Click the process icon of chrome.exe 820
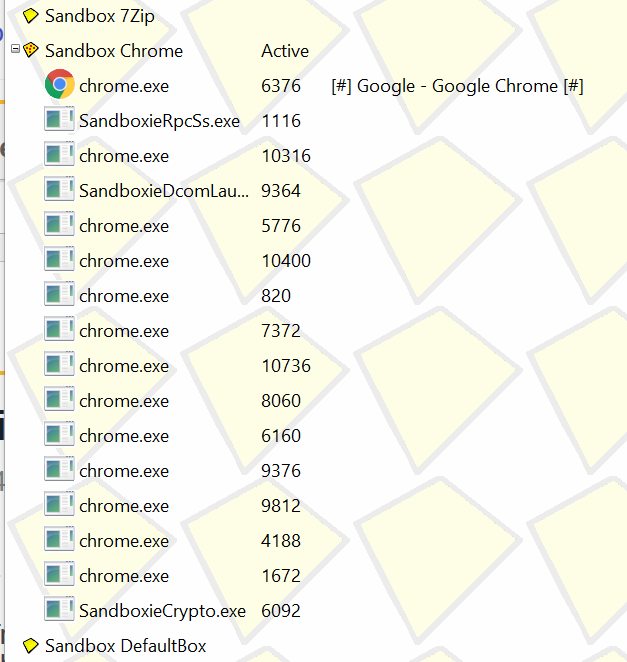This screenshot has height=662, width=627. point(60,294)
